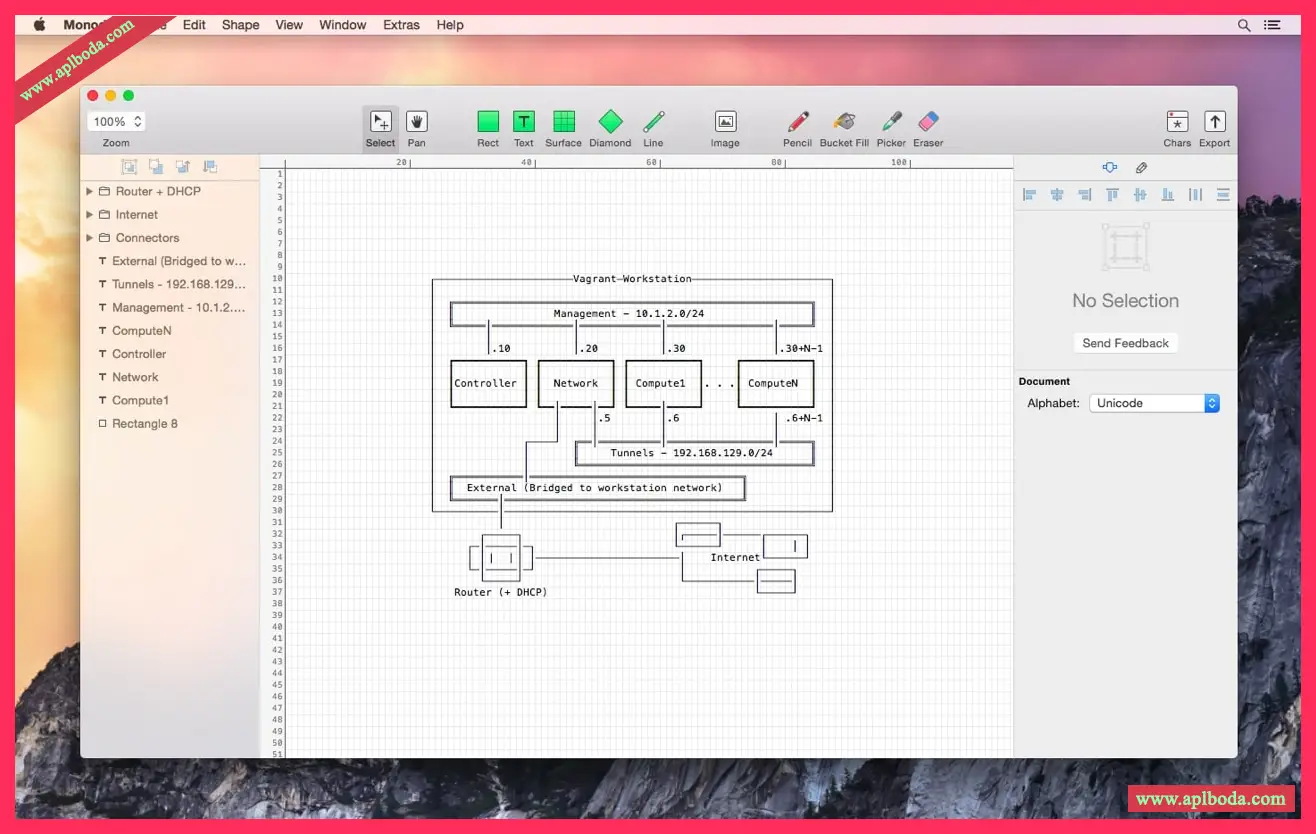Switch to the Pan hand tool
Image resolution: width=1316 pixels, height=834 pixels.
[x=417, y=123]
